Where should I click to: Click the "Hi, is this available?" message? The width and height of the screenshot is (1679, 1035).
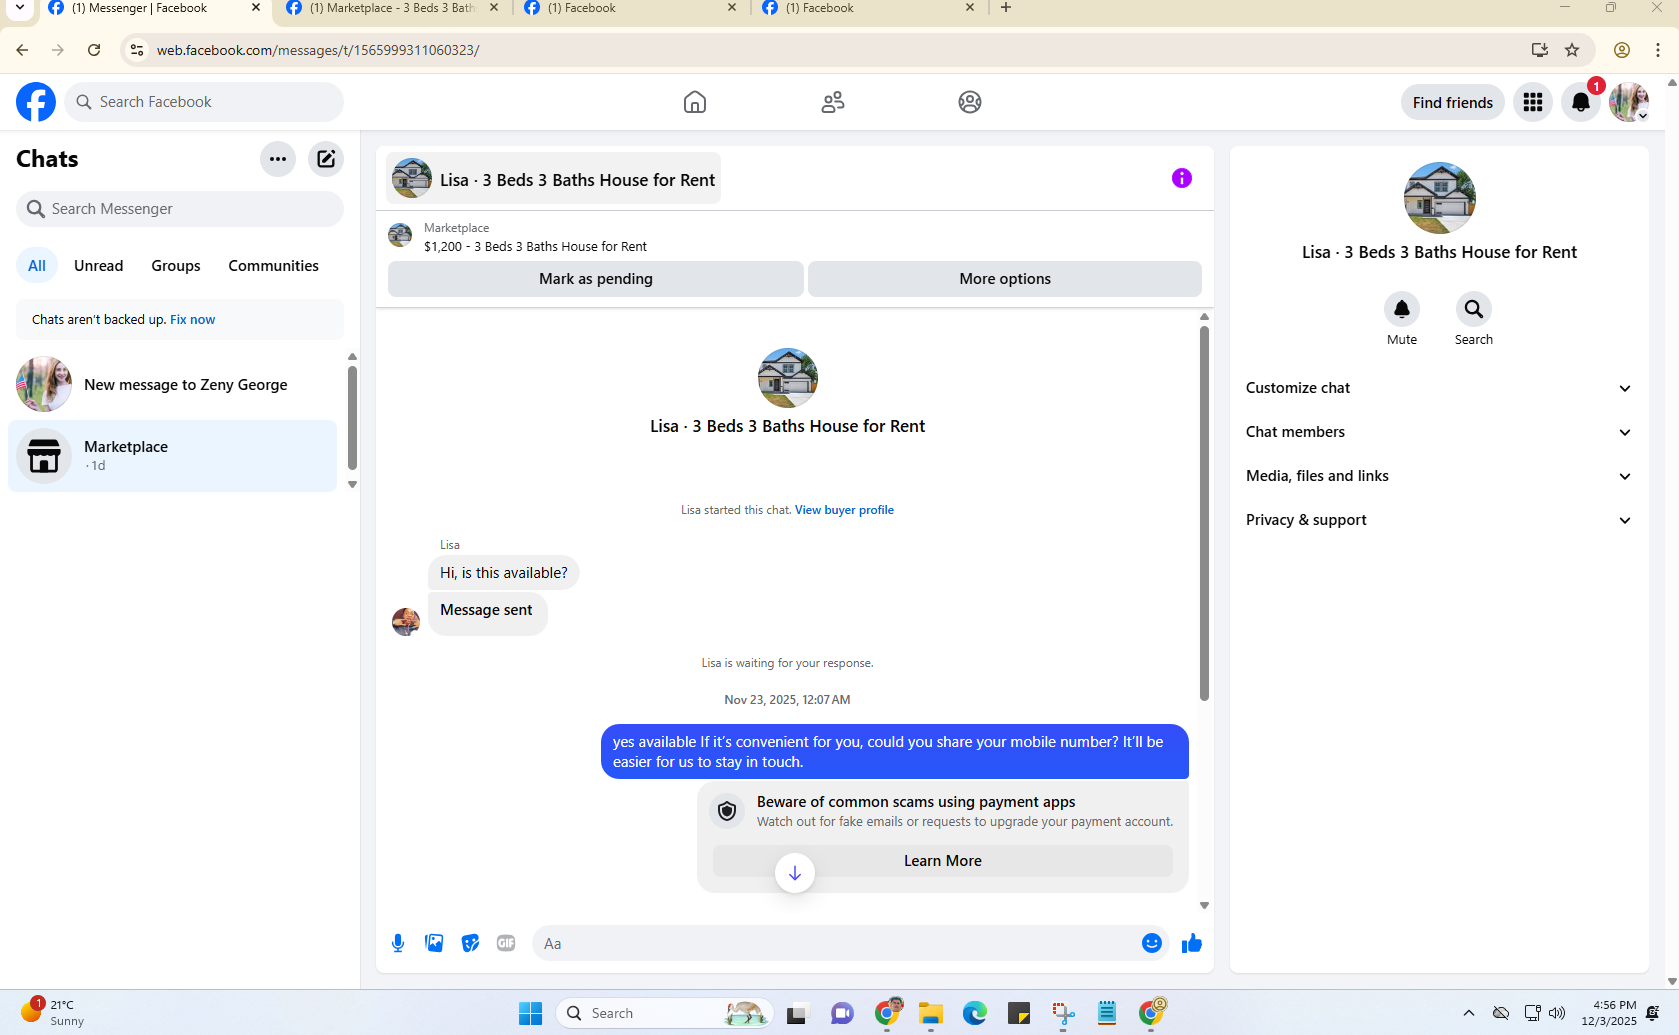point(504,573)
